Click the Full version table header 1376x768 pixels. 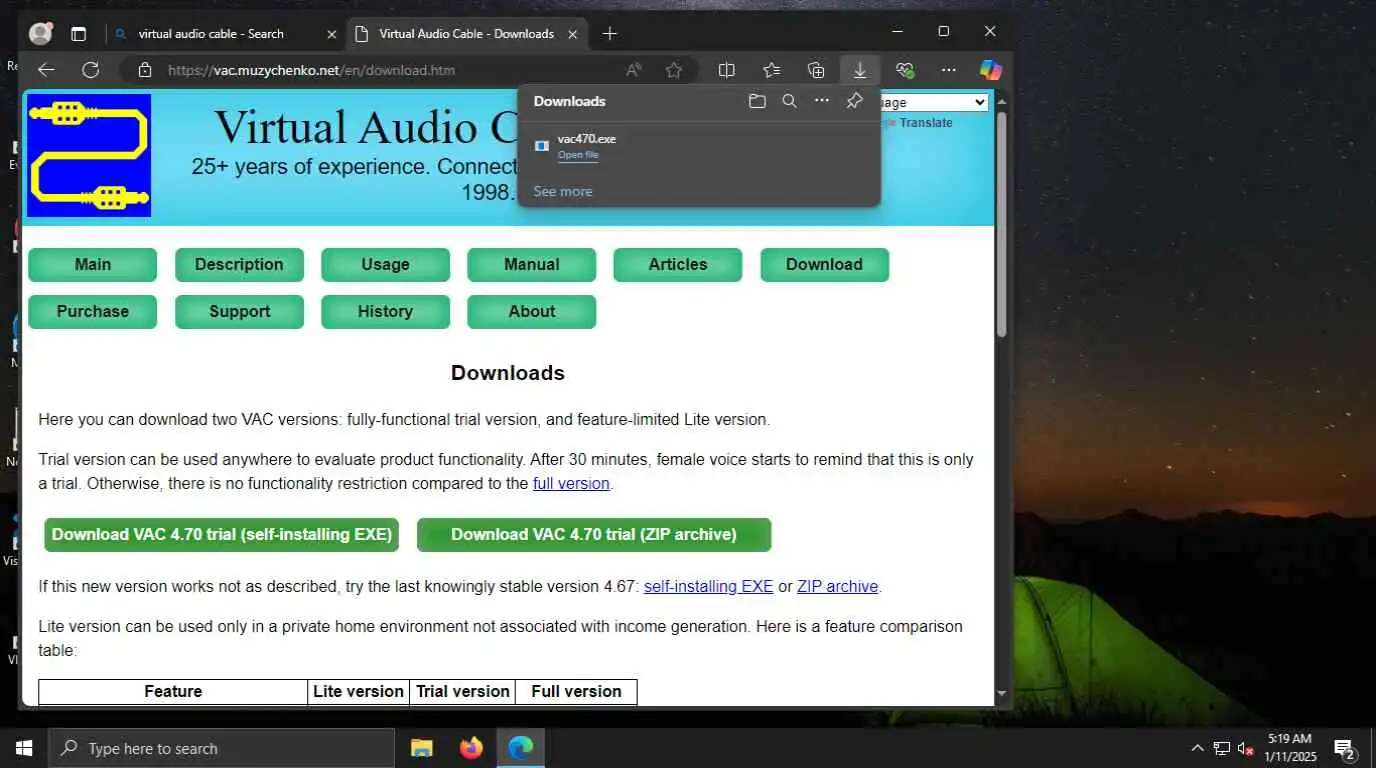[x=576, y=692]
